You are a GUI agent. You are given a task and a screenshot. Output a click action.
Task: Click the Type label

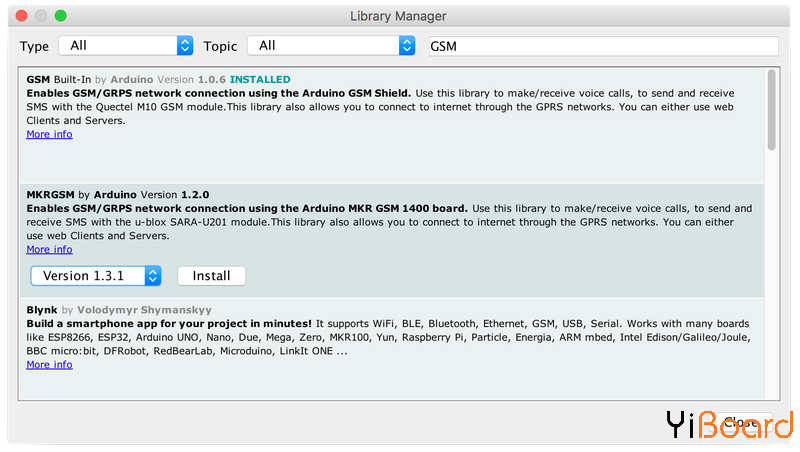pos(34,46)
